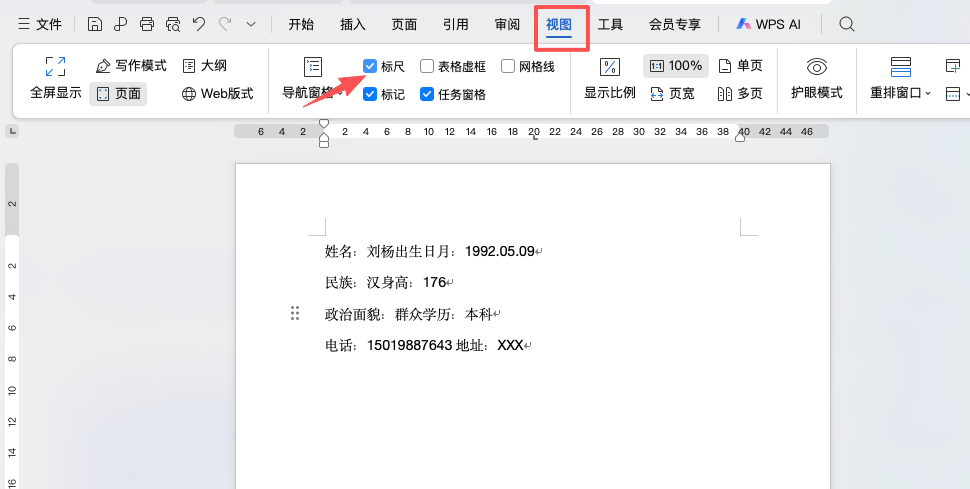Viewport: 970px width, 489px height.
Task: Switch to the 开始 tab
Action: (301, 24)
